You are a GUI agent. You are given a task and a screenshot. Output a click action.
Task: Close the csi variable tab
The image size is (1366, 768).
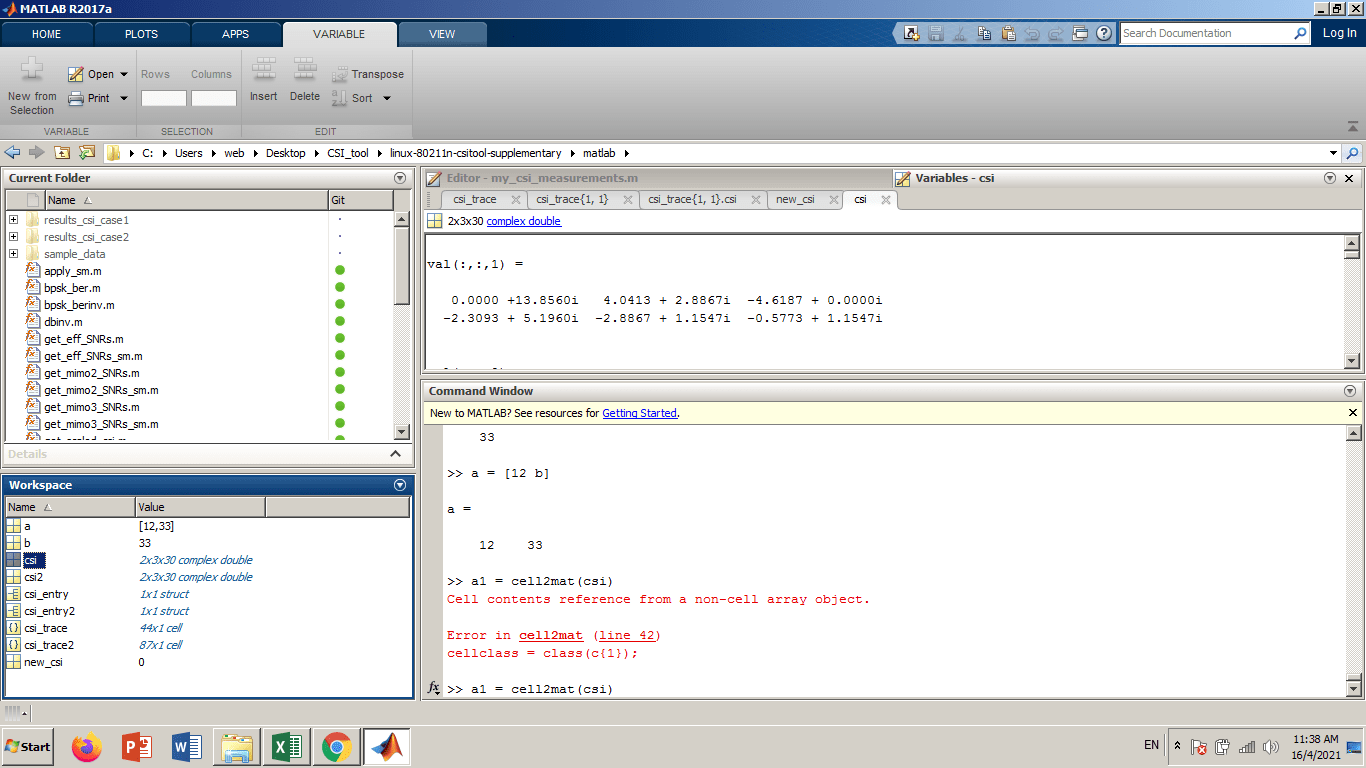(885, 199)
